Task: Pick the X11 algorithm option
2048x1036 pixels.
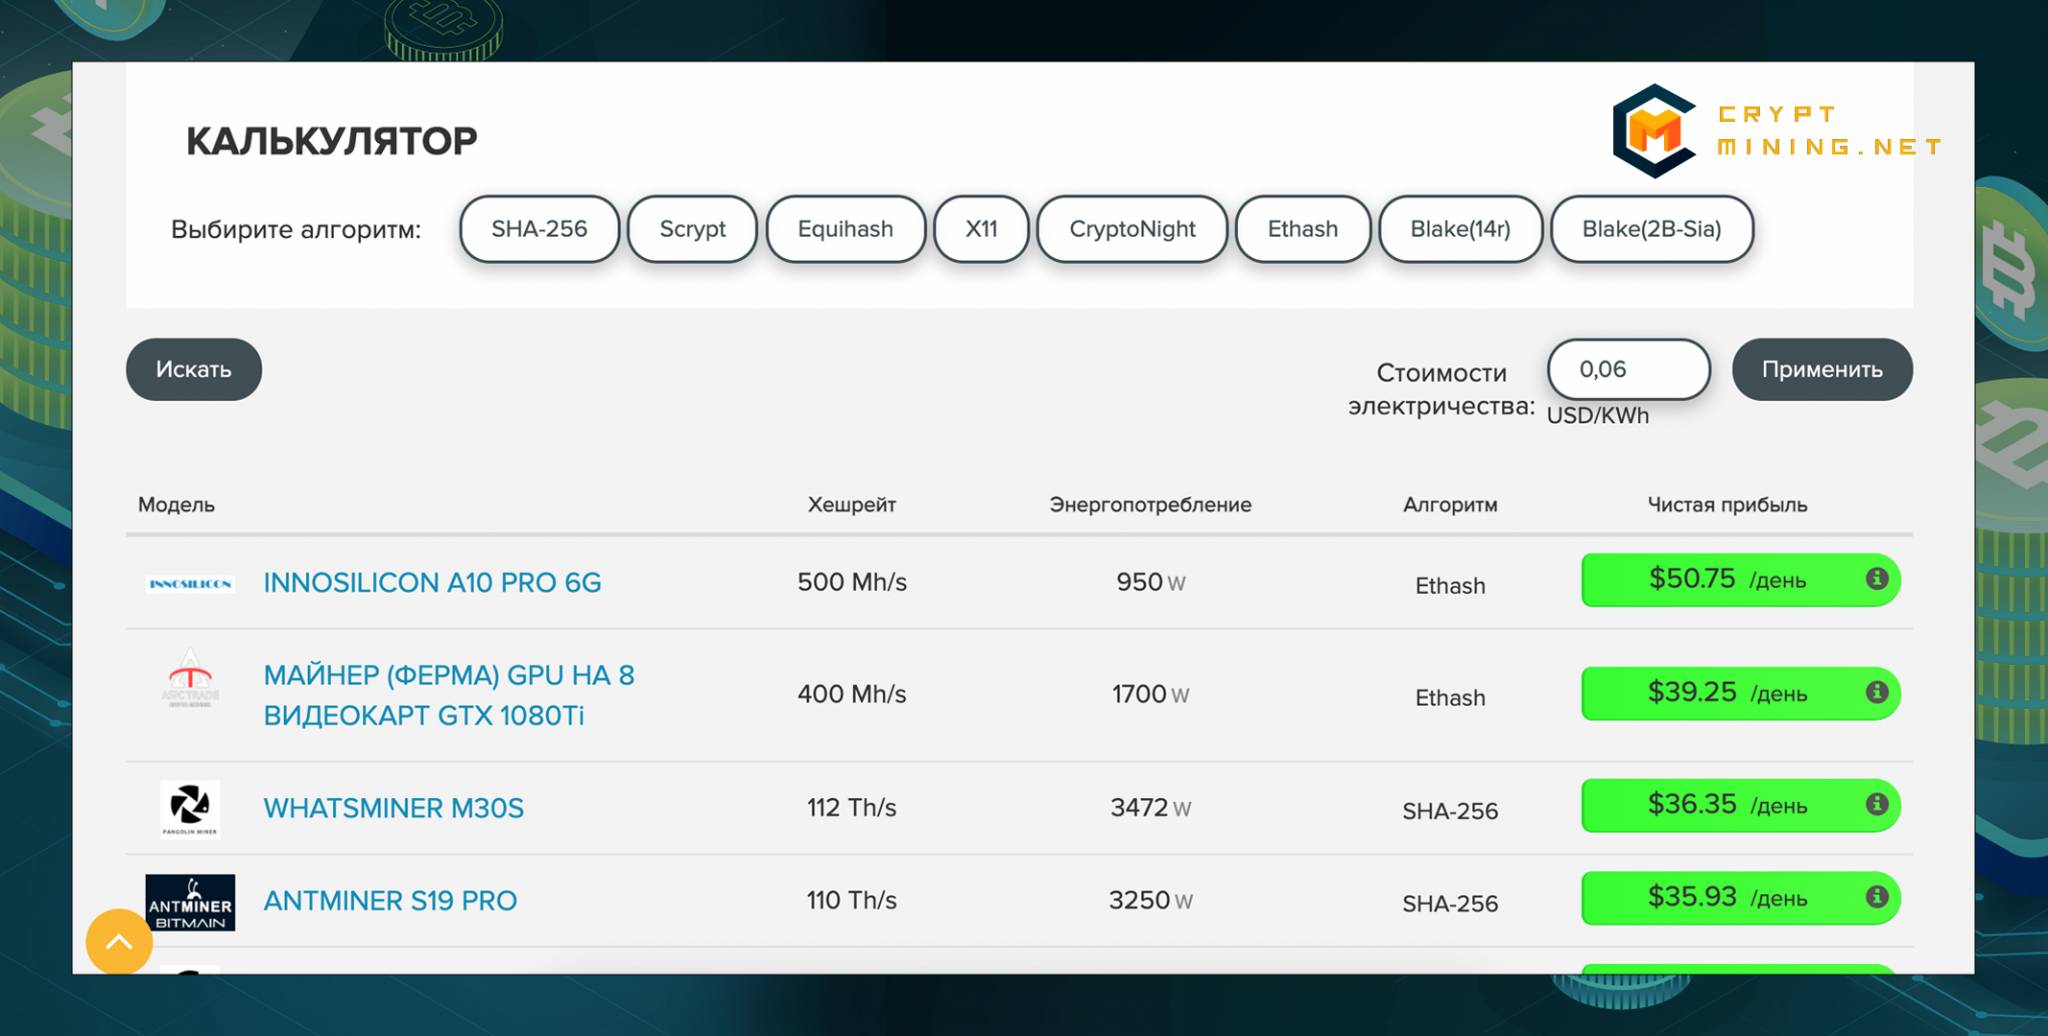Action: coord(981,229)
